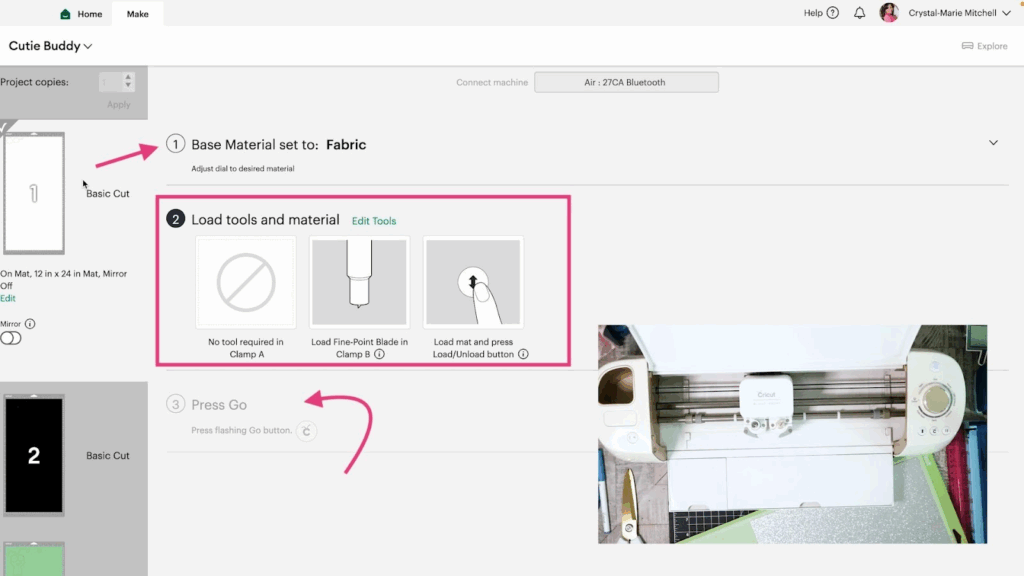Click 'Press flashing Go button.' text
This screenshot has width=1024, height=576.
[x=241, y=430]
